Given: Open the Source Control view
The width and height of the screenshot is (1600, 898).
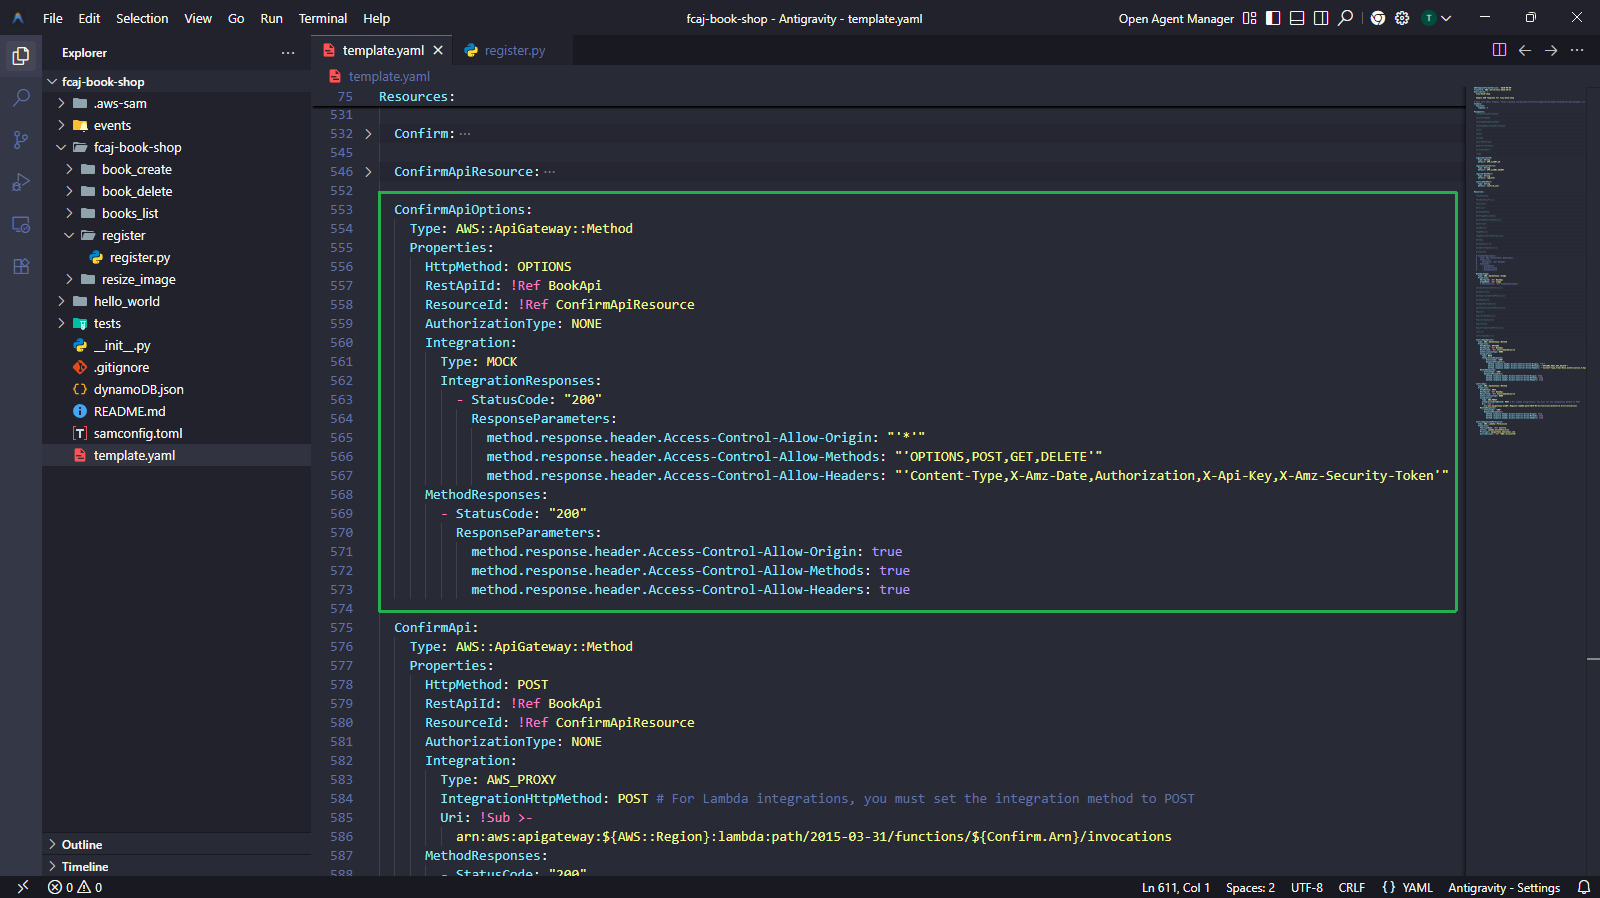Looking at the screenshot, I should [x=21, y=140].
